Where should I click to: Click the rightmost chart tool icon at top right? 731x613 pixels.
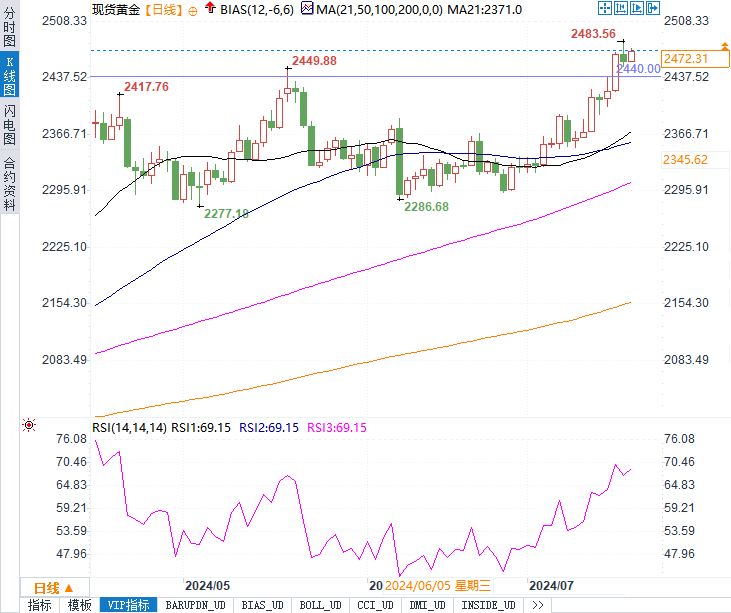[655, 8]
